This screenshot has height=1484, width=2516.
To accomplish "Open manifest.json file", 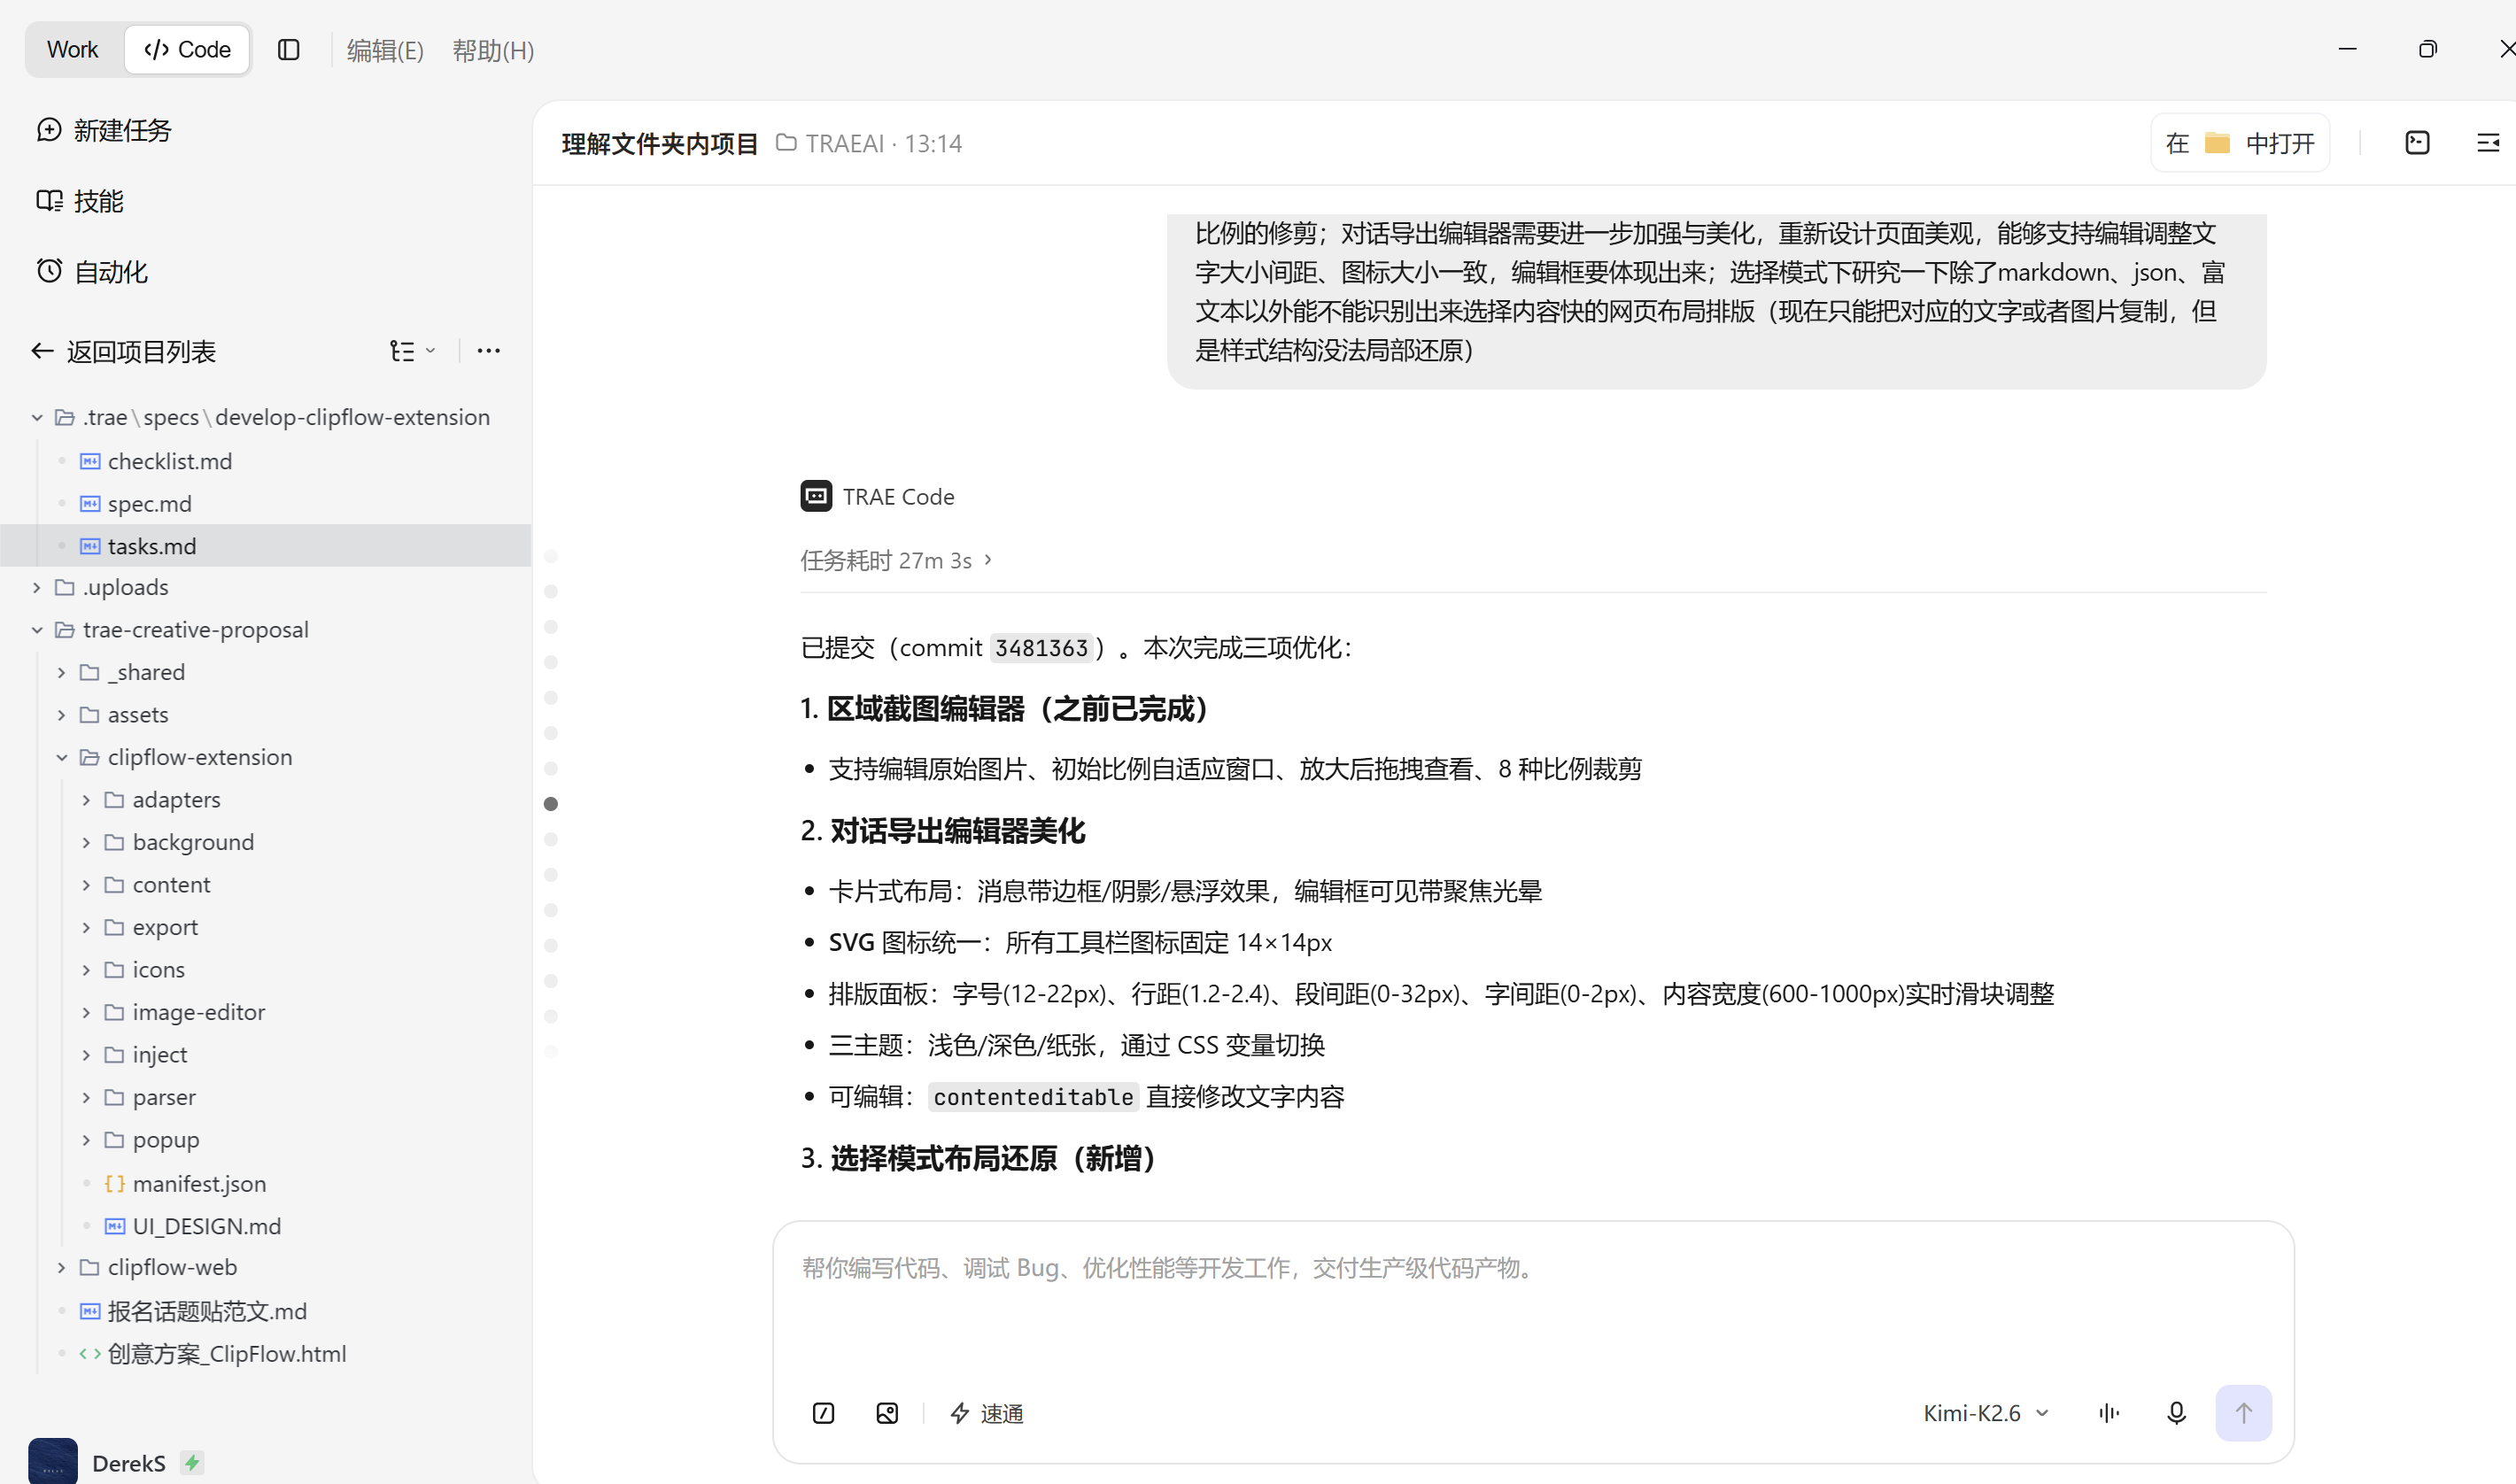I will (199, 1183).
